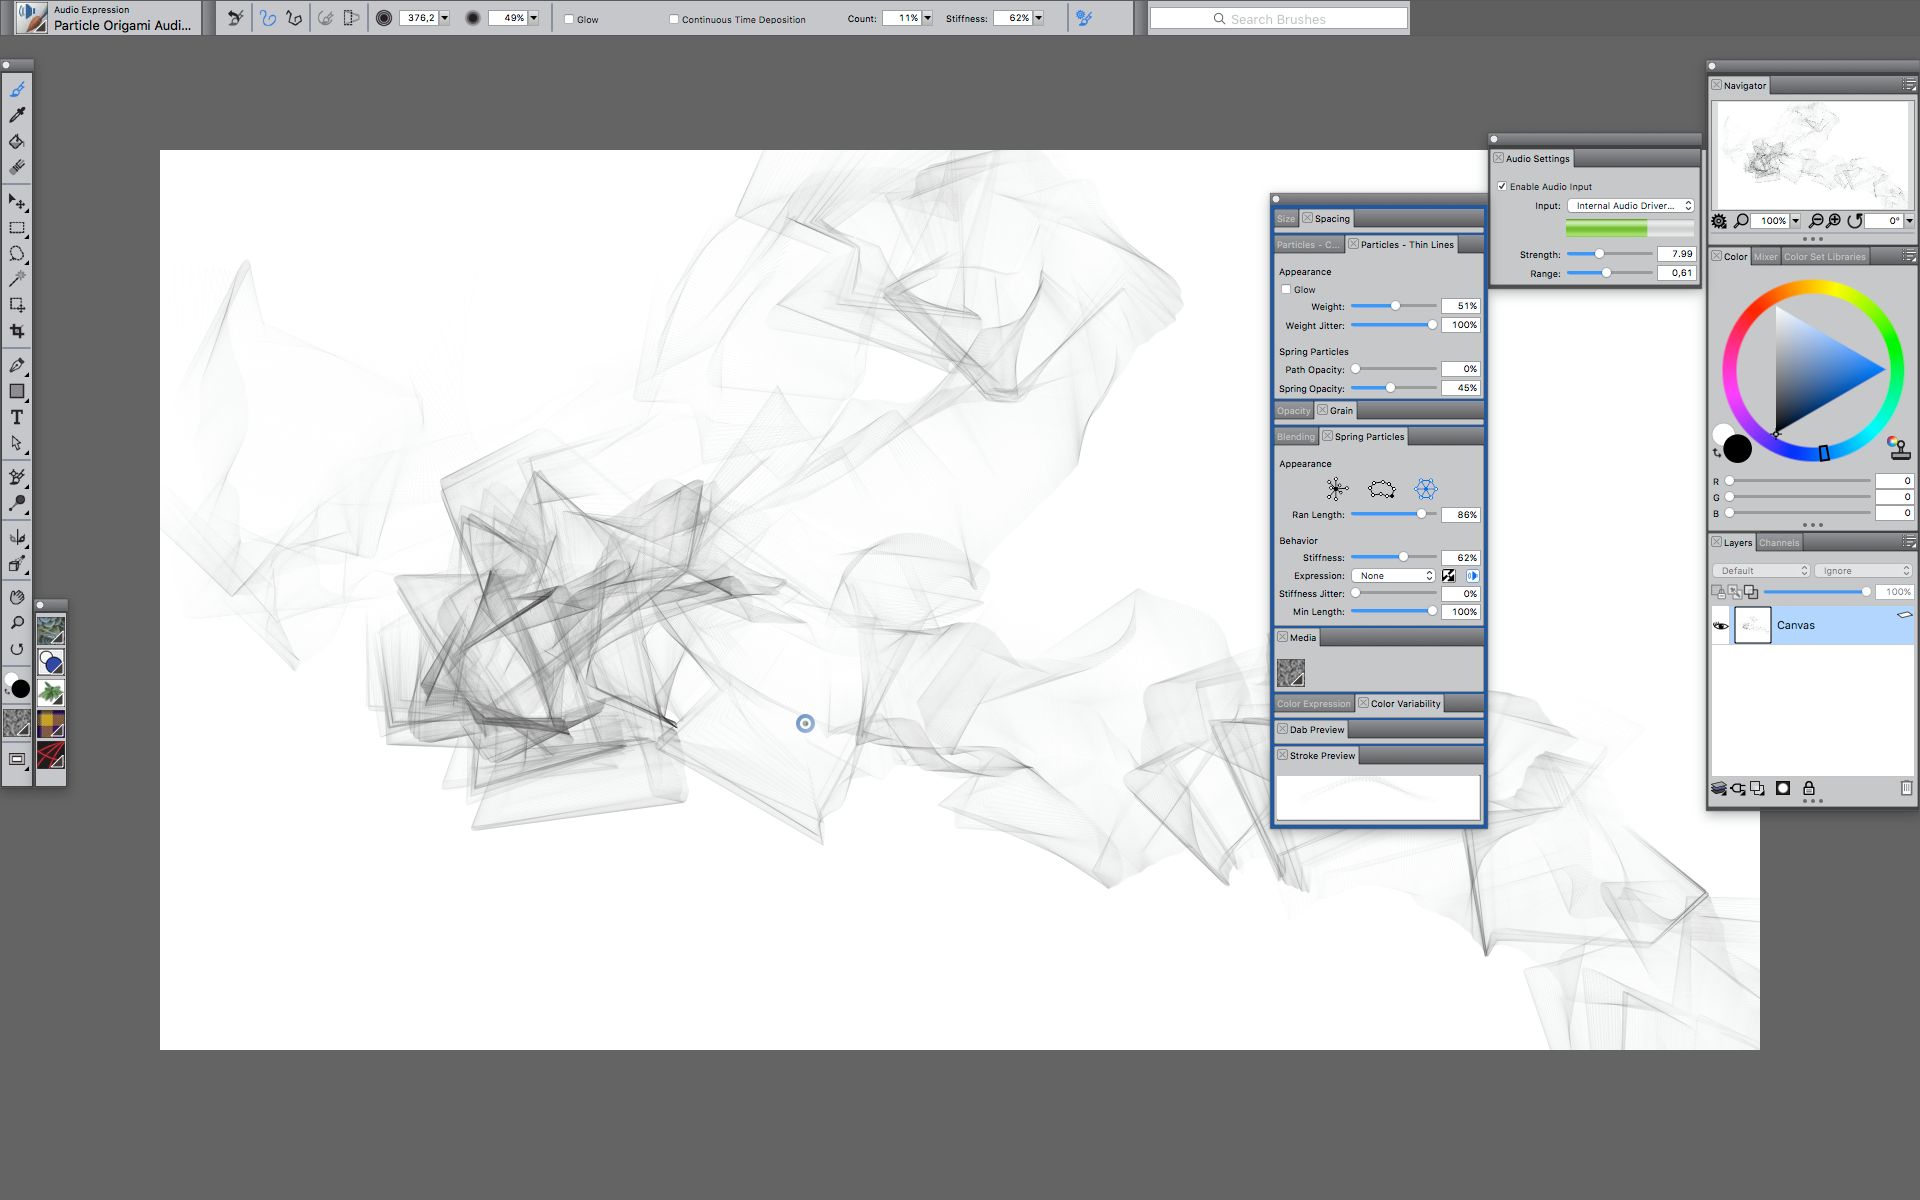Image resolution: width=1920 pixels, height=1200 pixels.
Task: Open the layer composite method Default dropdown
Action: coord(1761,570)
